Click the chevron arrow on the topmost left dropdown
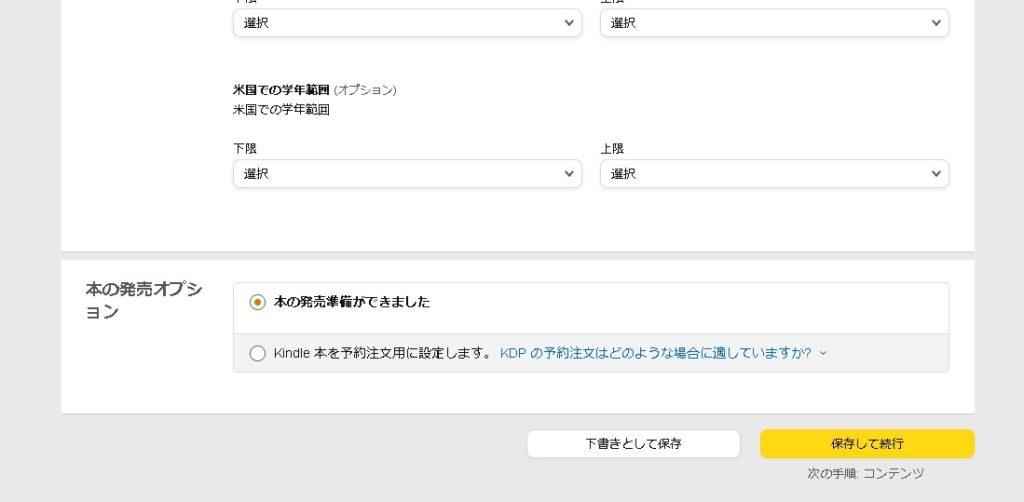Image resolution: width=1024 pixels, height=502 pixels. click(x=569, y=23)
